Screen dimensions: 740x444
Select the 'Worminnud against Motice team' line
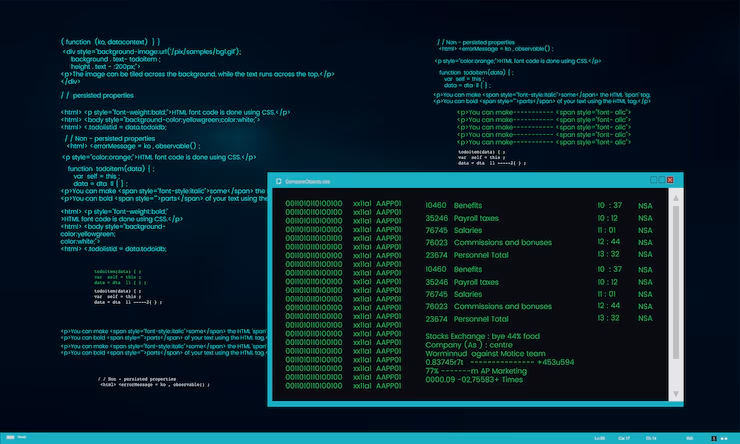click(x=485, y=353)
